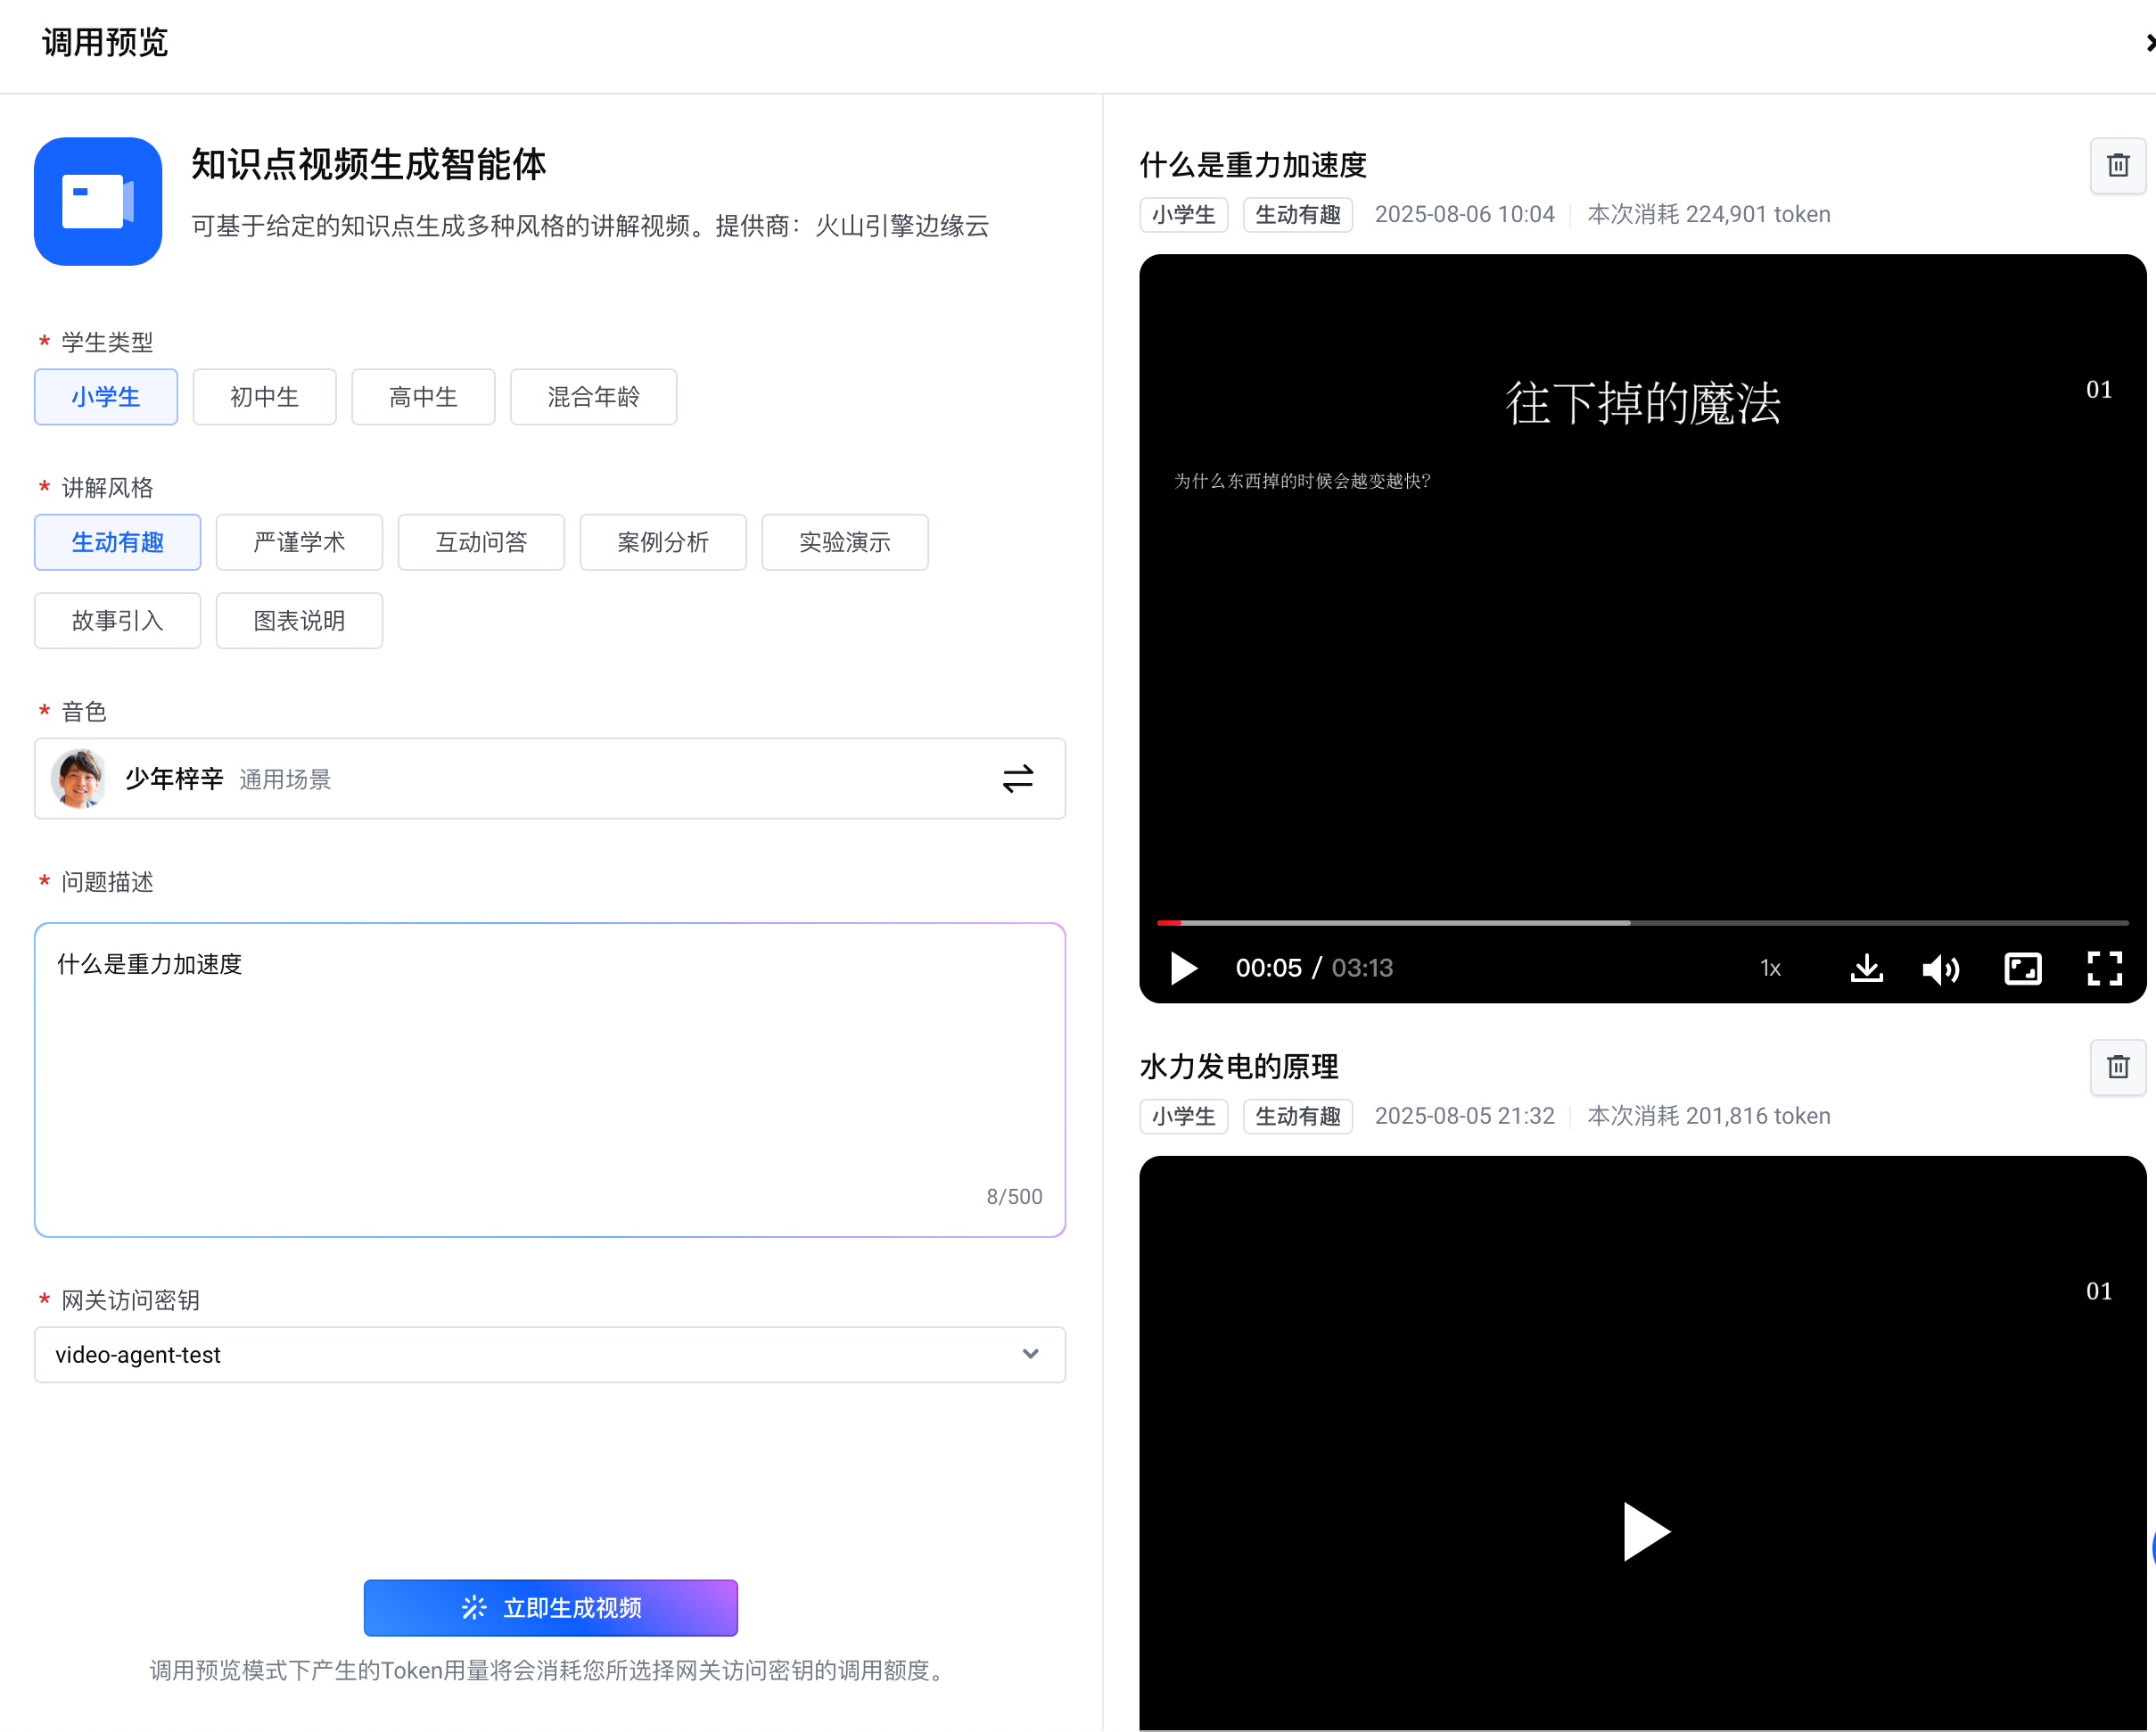Viewport: 2156px width, 1732px height.
Task: Select the 初中生 student type
Action: pos(264,397)
